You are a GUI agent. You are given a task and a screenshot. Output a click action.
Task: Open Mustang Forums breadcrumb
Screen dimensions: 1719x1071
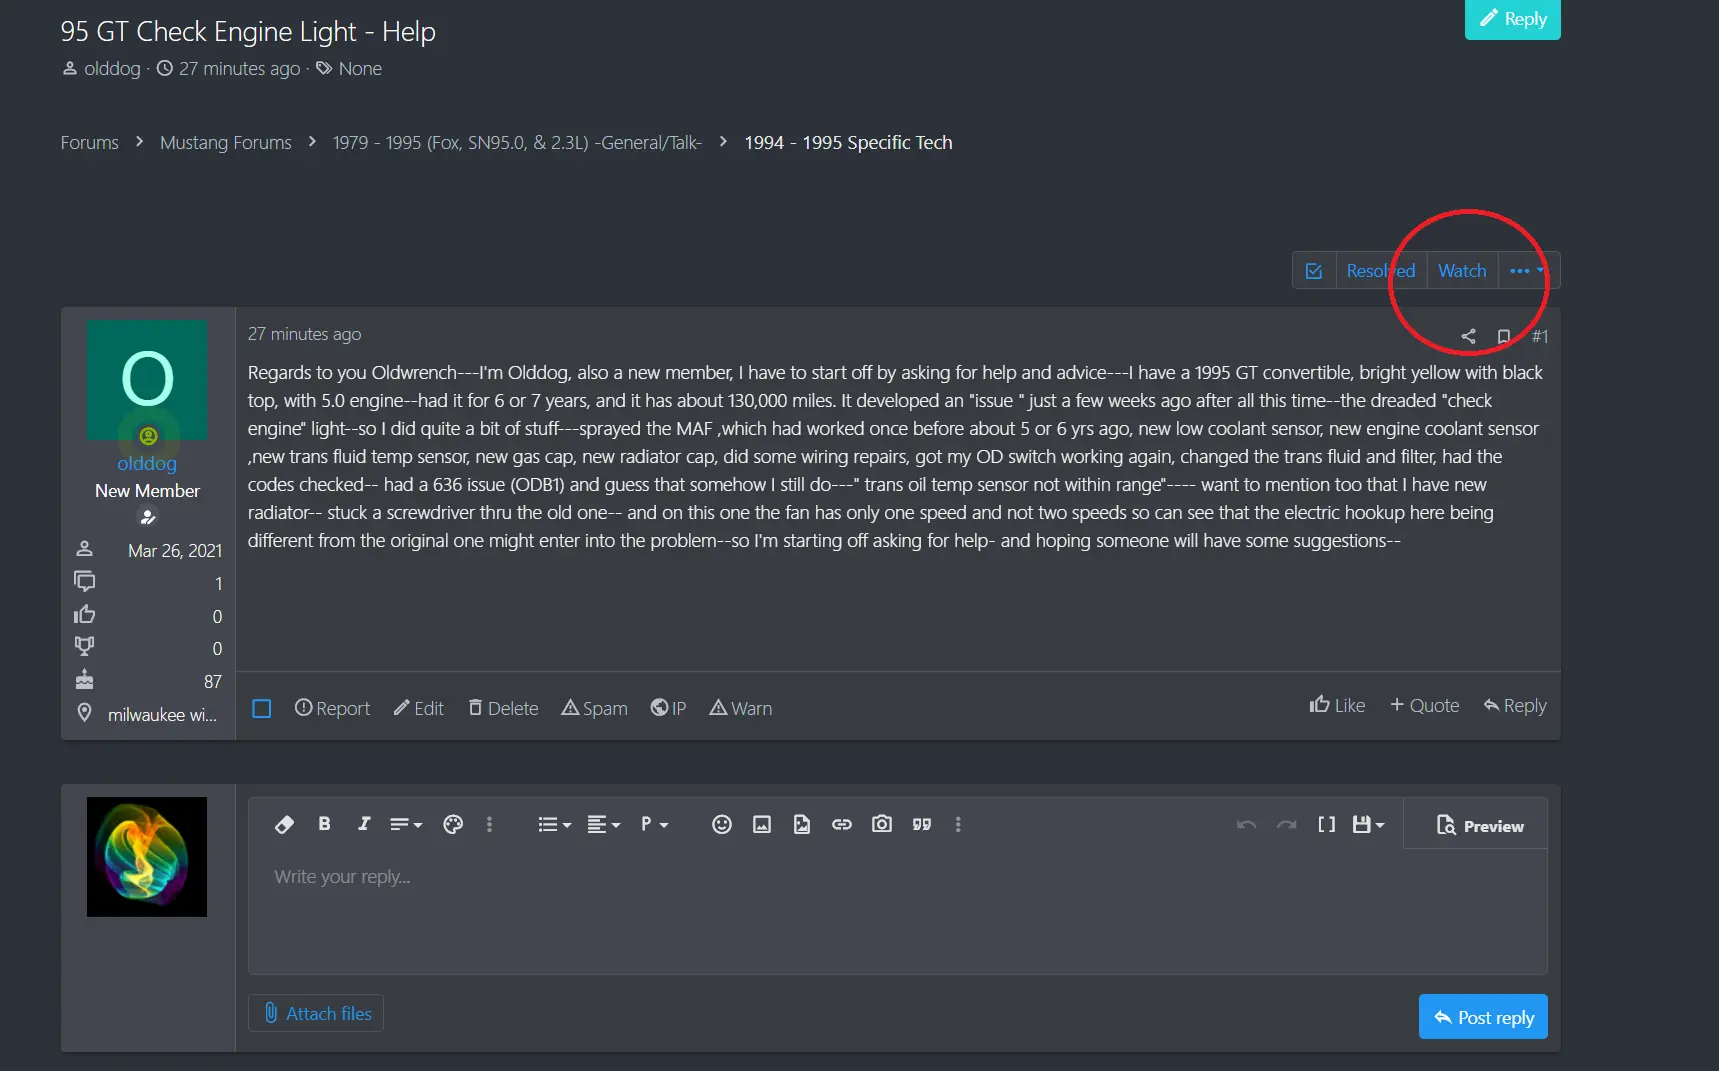(x=226, y=142)
